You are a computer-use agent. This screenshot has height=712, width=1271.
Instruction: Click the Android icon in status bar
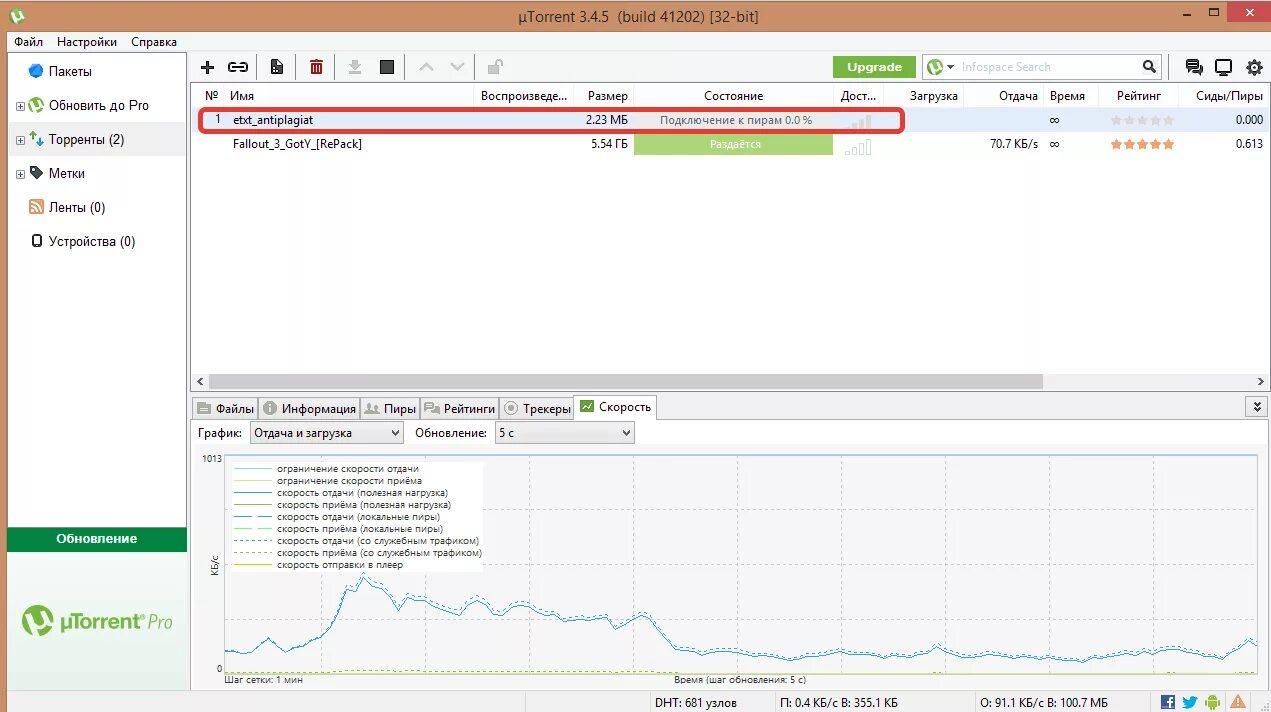[x=1213, y=702]
